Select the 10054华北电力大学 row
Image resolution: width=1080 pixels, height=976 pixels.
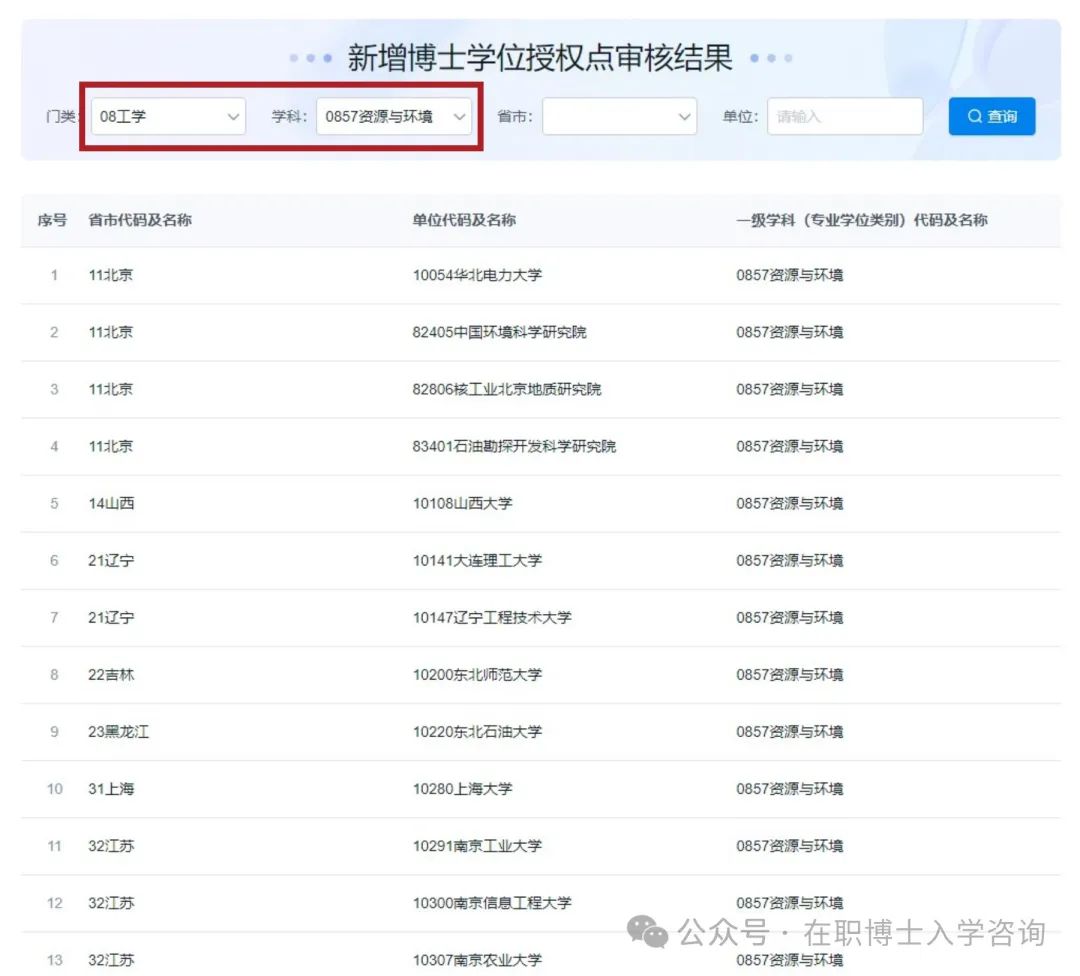[x=477, y=275]
